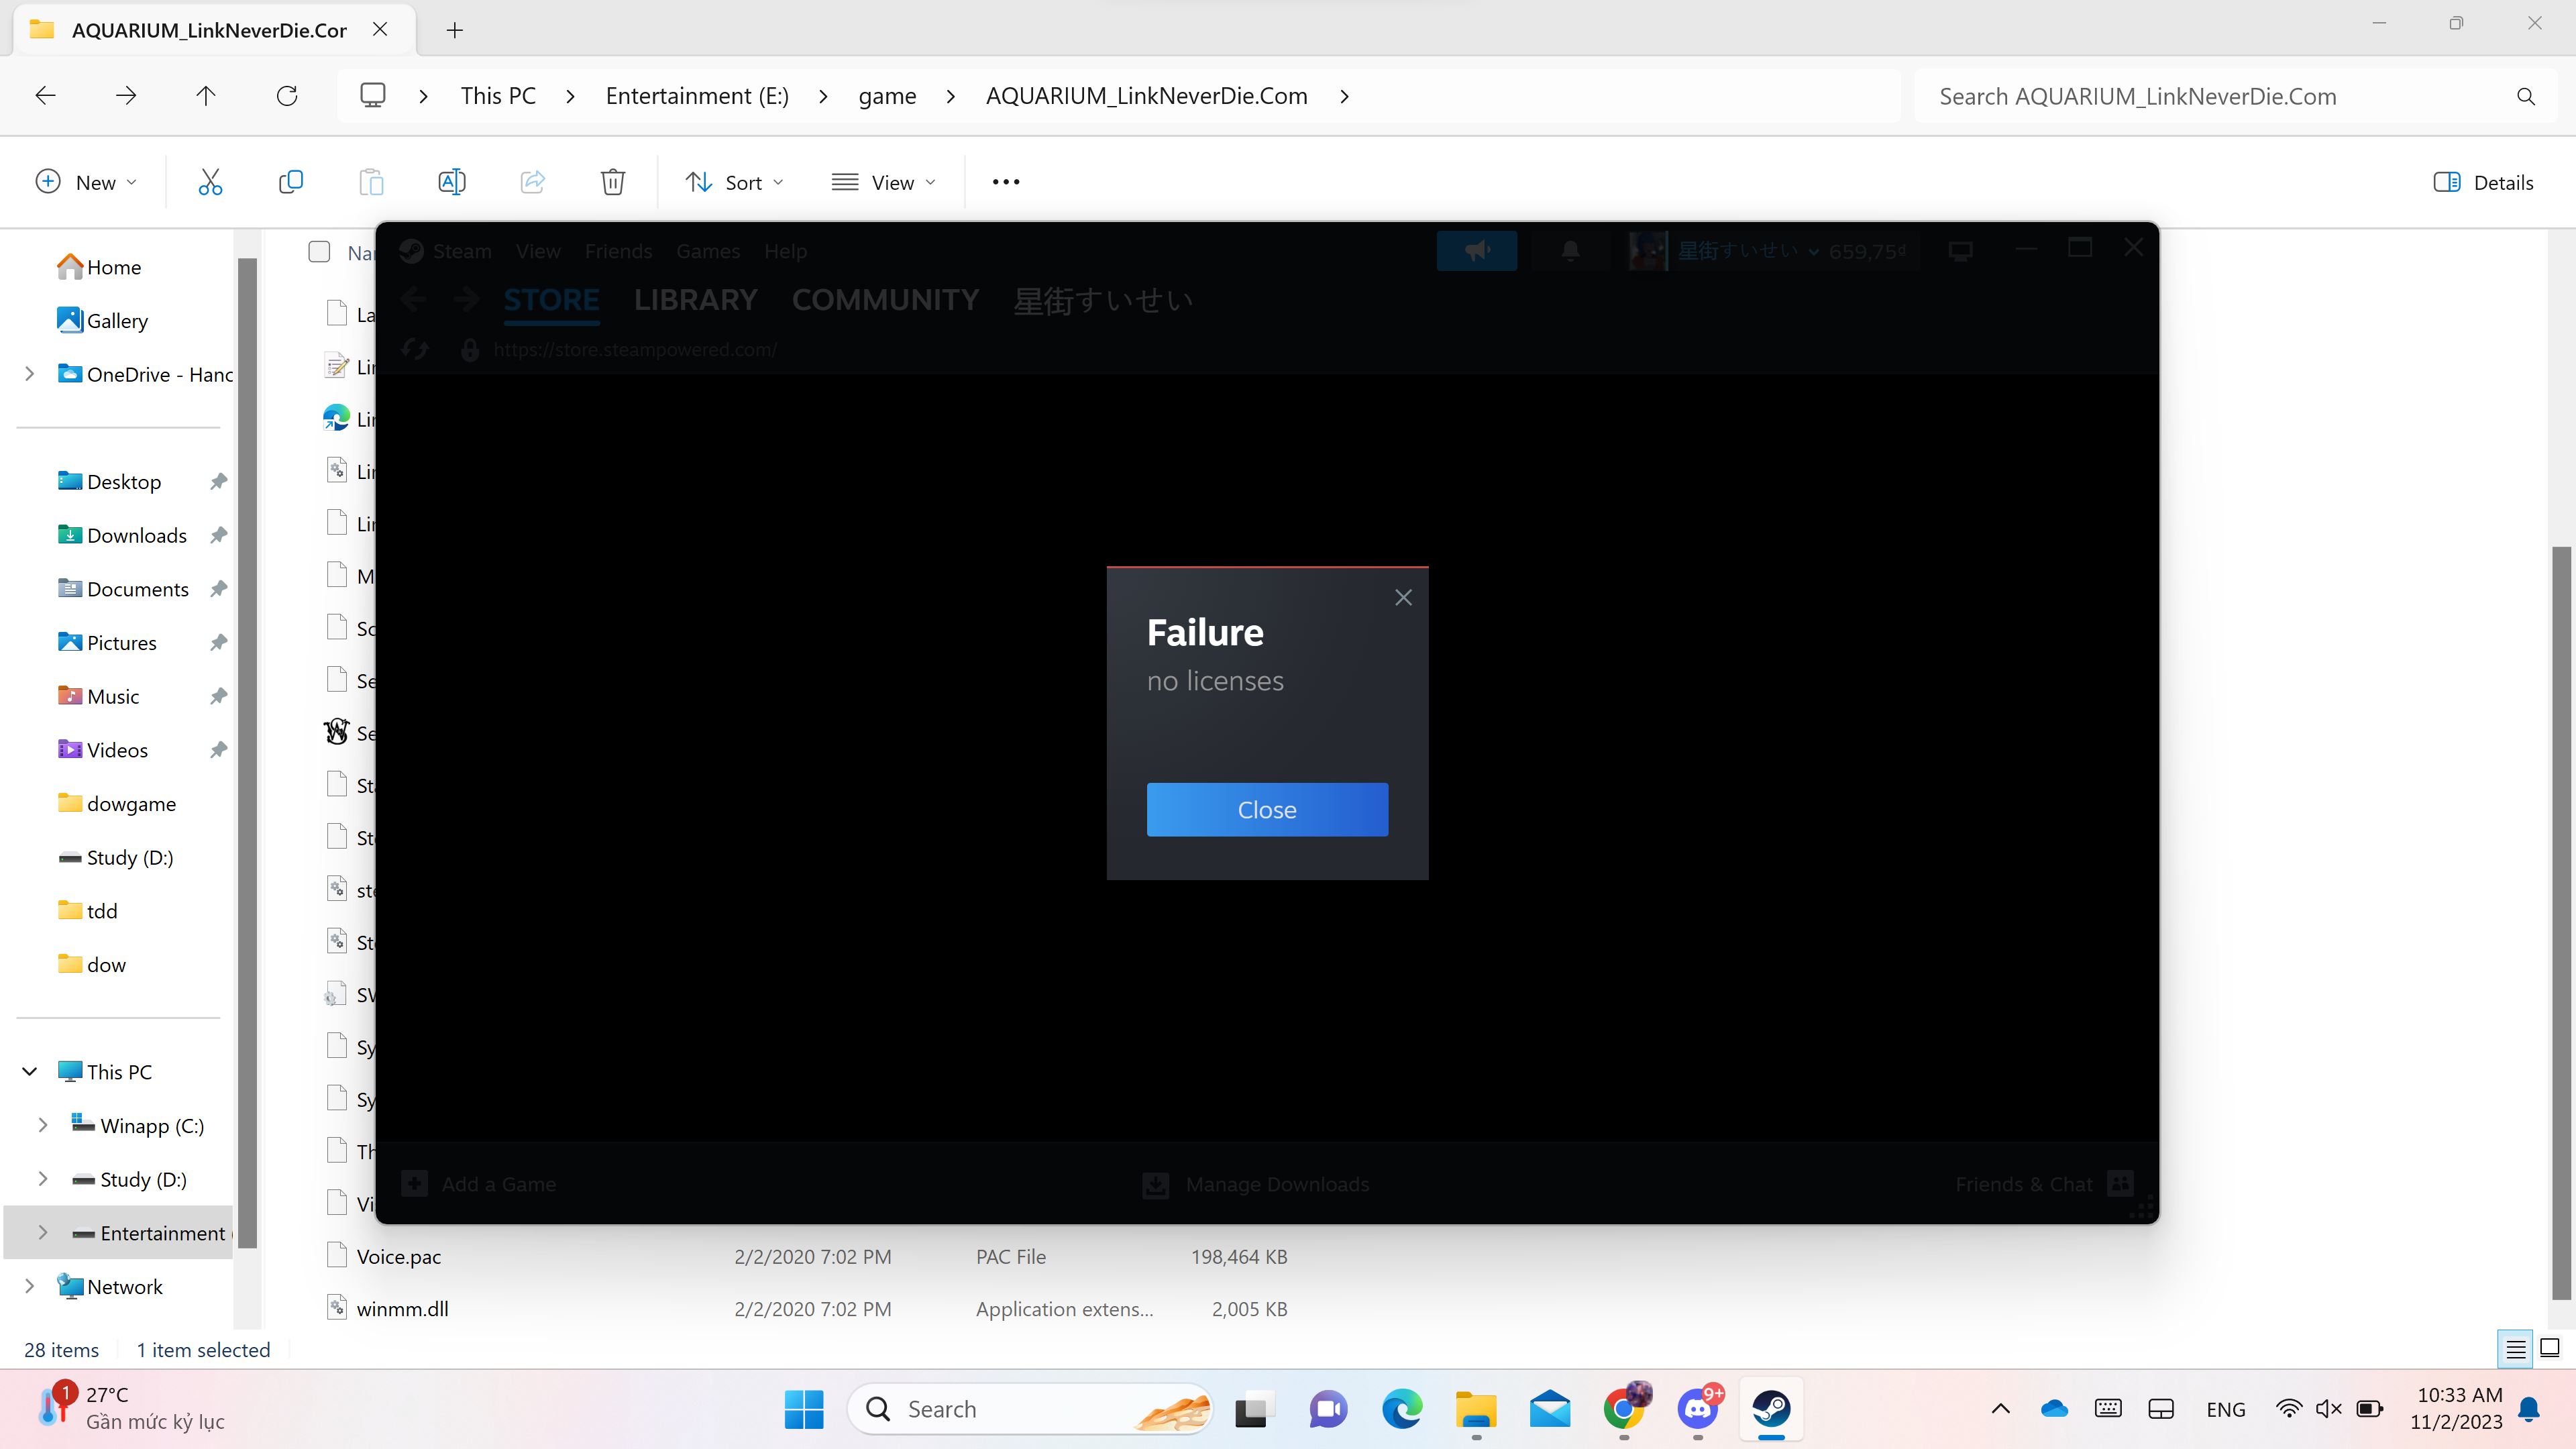Click the Rename icon in toolbar
This screenshot has height=1449, width=2576.
click(452, 182)
